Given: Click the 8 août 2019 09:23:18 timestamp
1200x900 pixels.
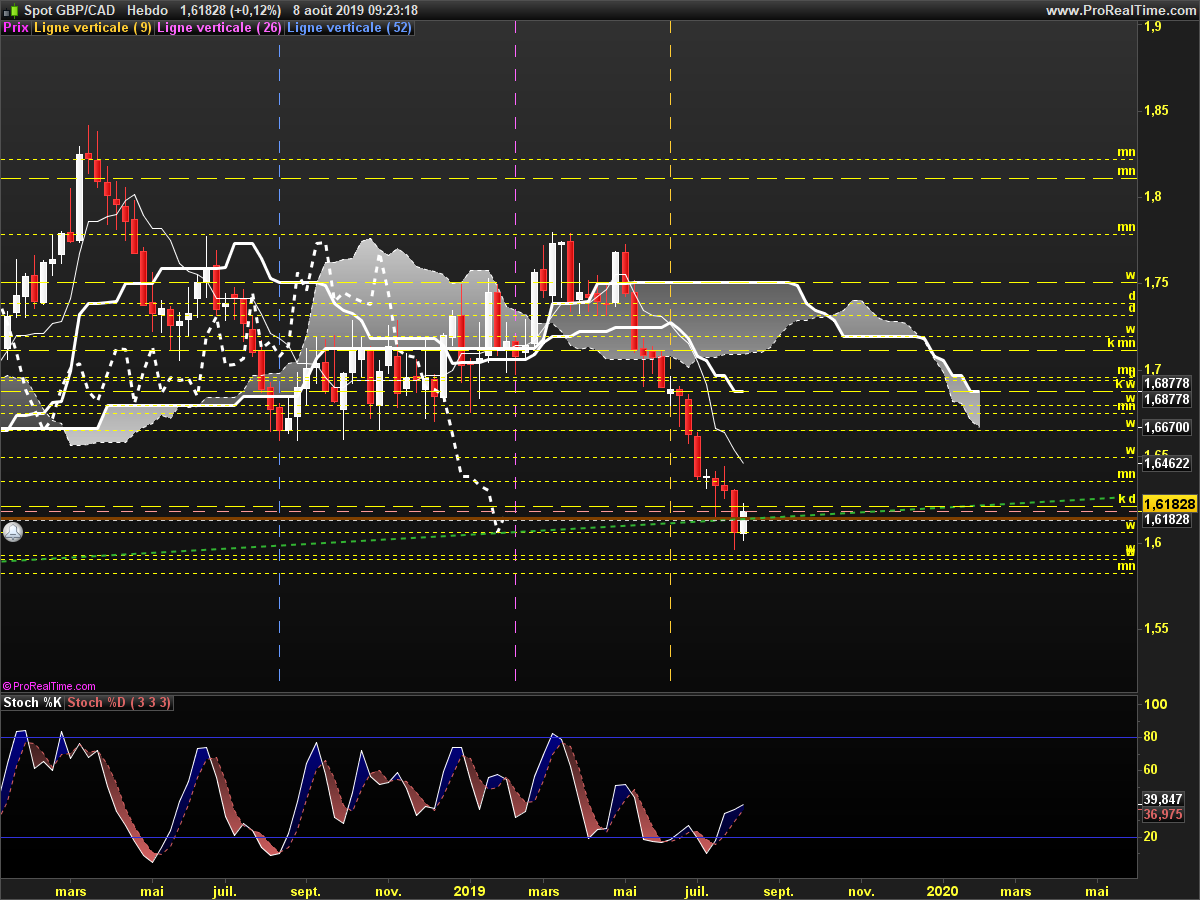Looking at the screenshot, I should [355, 10].
